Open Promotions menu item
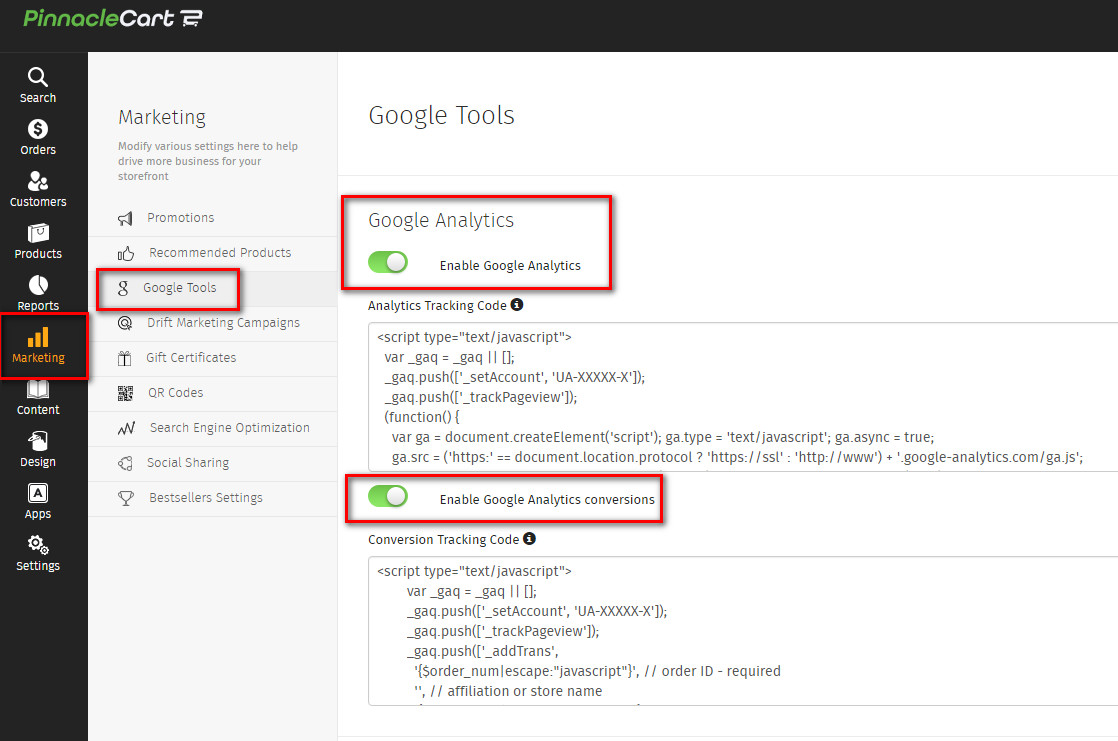Viewport: 1118px width, 741px height. 212,218
